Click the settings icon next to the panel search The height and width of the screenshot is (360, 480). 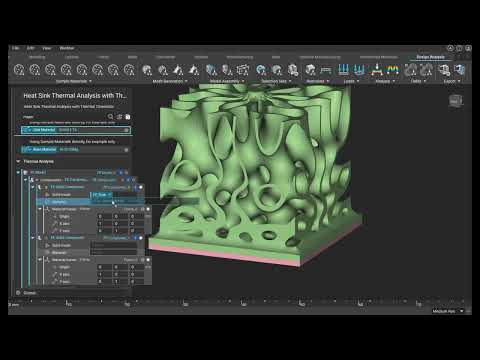(x=119, y=117)
